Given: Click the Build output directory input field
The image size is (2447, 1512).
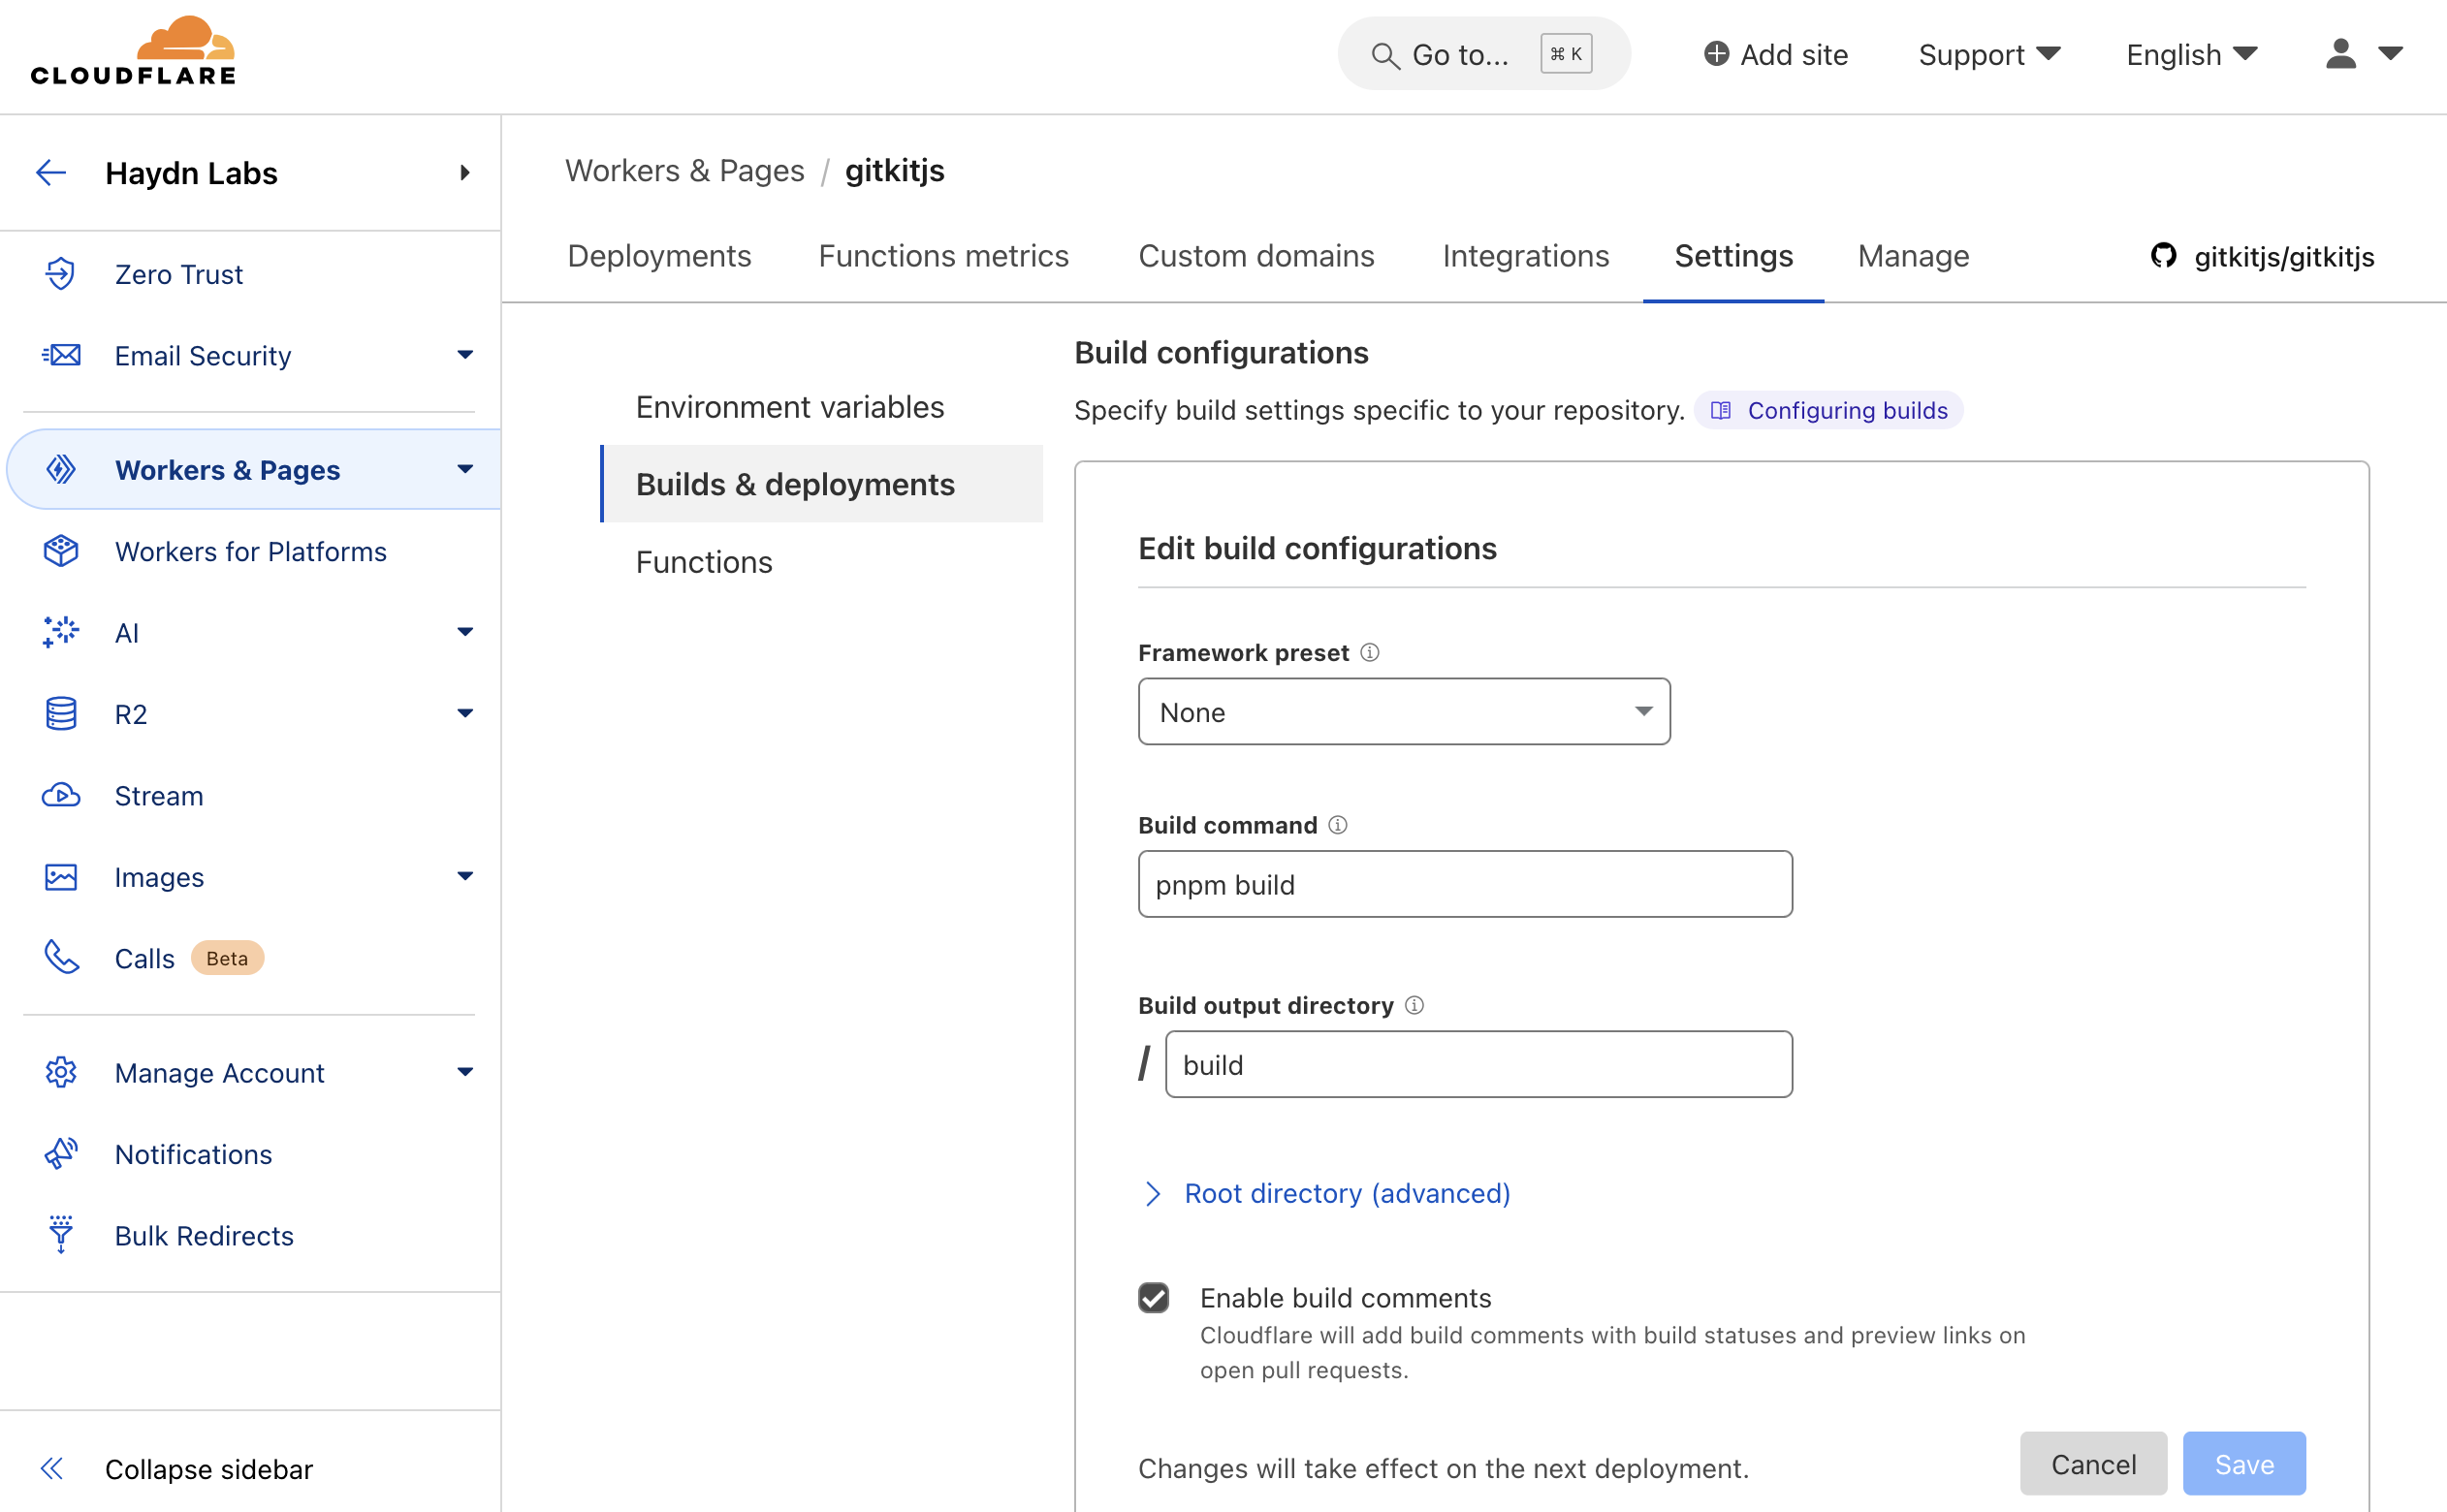Looking at the screenshot, I should click(x=1479, y=1064).
